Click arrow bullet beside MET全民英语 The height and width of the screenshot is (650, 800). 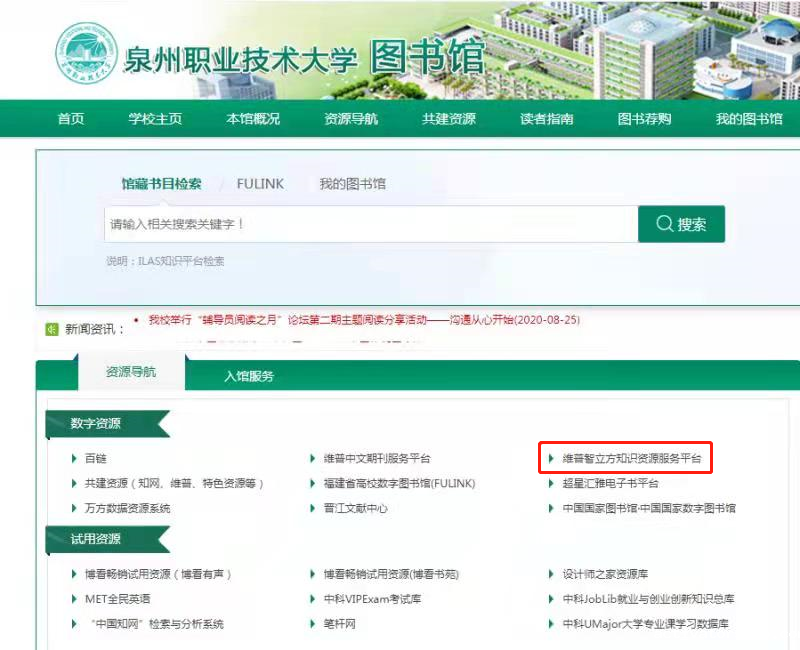pyautogui.click(x=74, y=599)
